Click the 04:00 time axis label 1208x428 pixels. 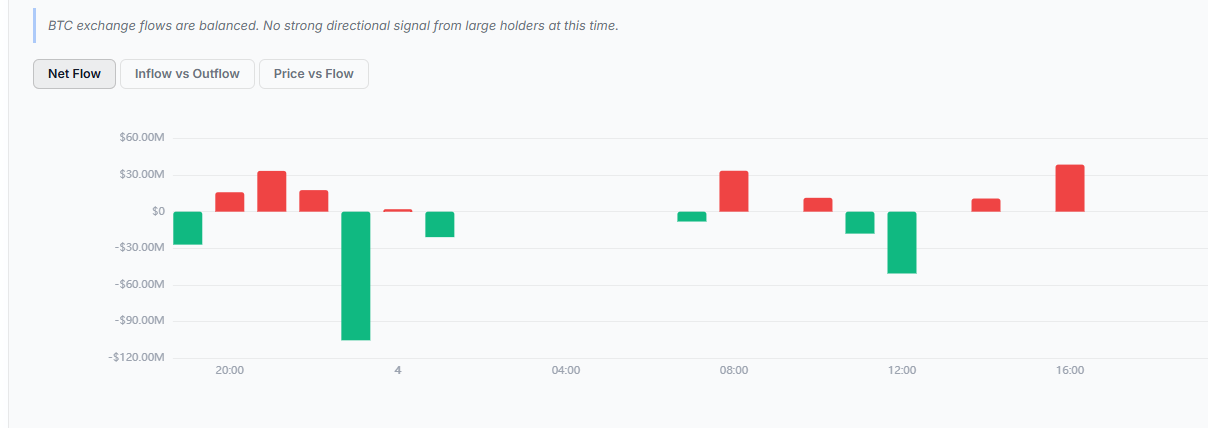pos(566,371)
